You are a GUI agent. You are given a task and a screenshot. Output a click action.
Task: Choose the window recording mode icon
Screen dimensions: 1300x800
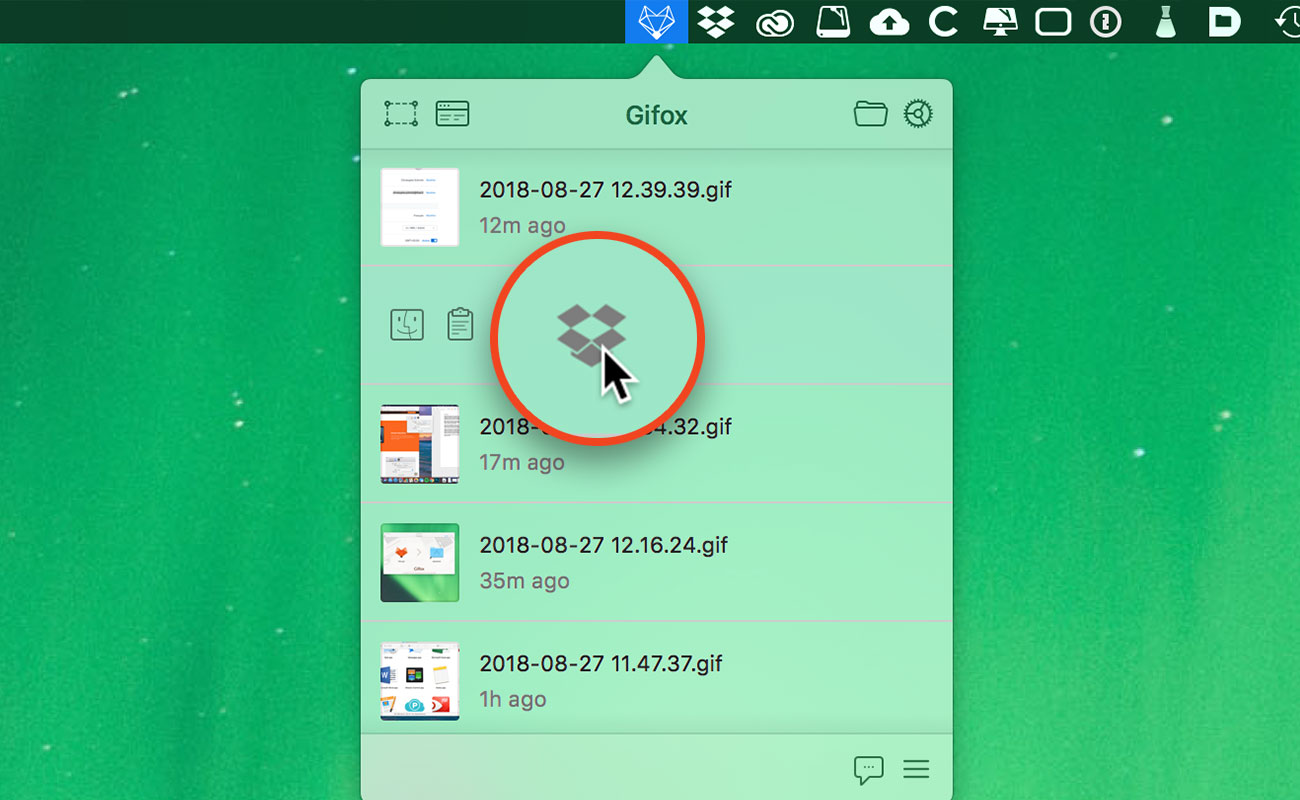coord(452,114)
